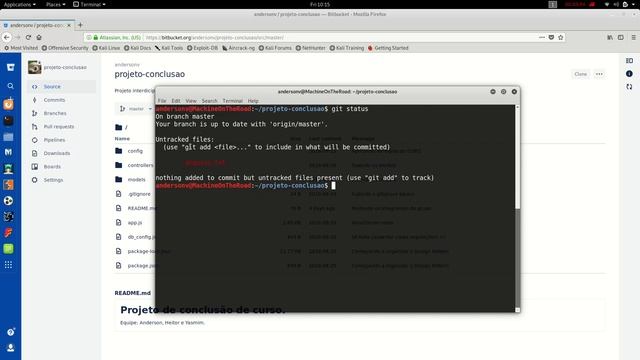Open the user profile avatar icon

coord(10,347)
